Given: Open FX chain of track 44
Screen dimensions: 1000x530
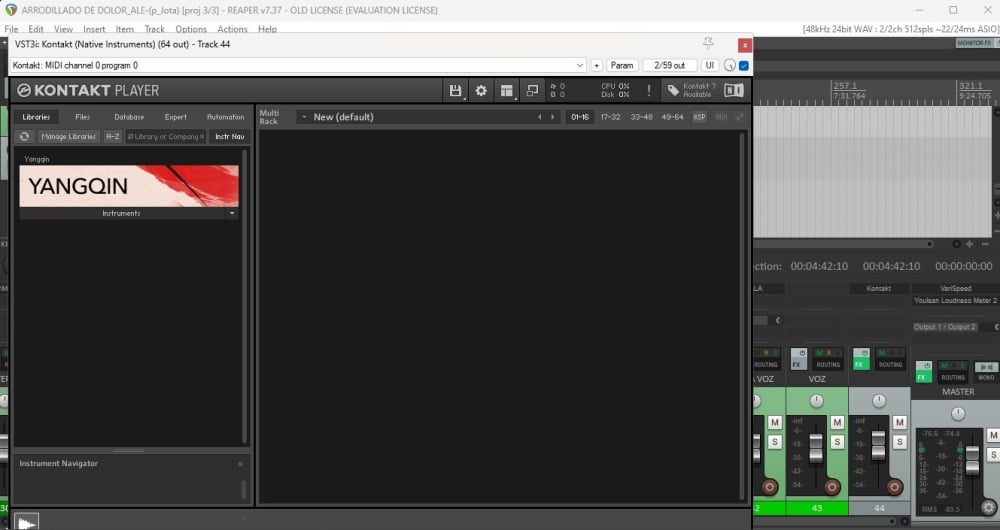Looking at the screenshot, I should (x=860, y=364).
